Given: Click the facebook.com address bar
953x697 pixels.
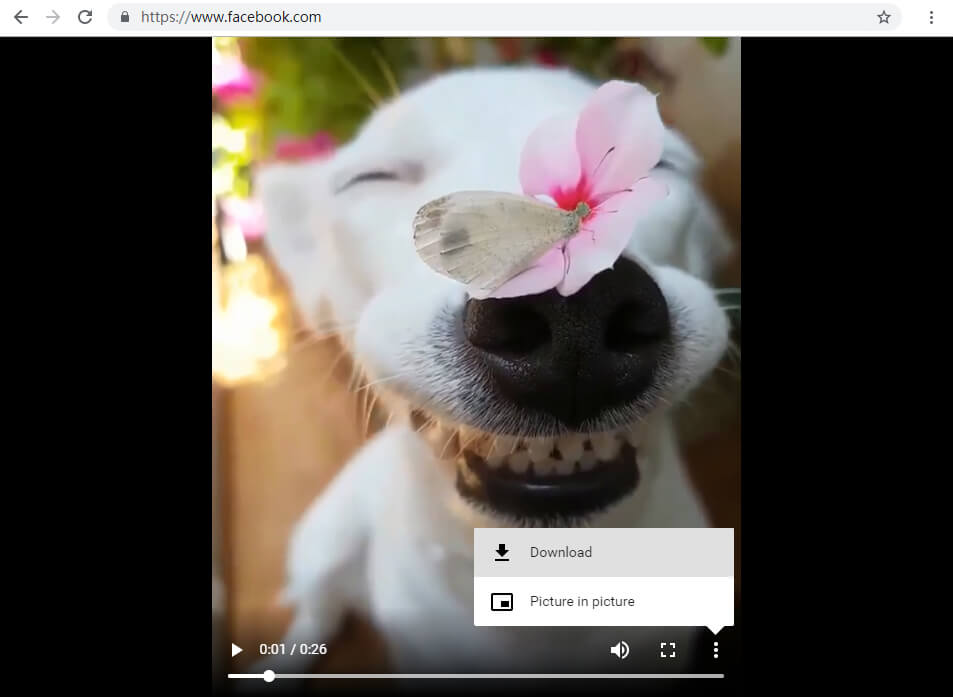Looking at the screenshot, I should coord(503,17).
